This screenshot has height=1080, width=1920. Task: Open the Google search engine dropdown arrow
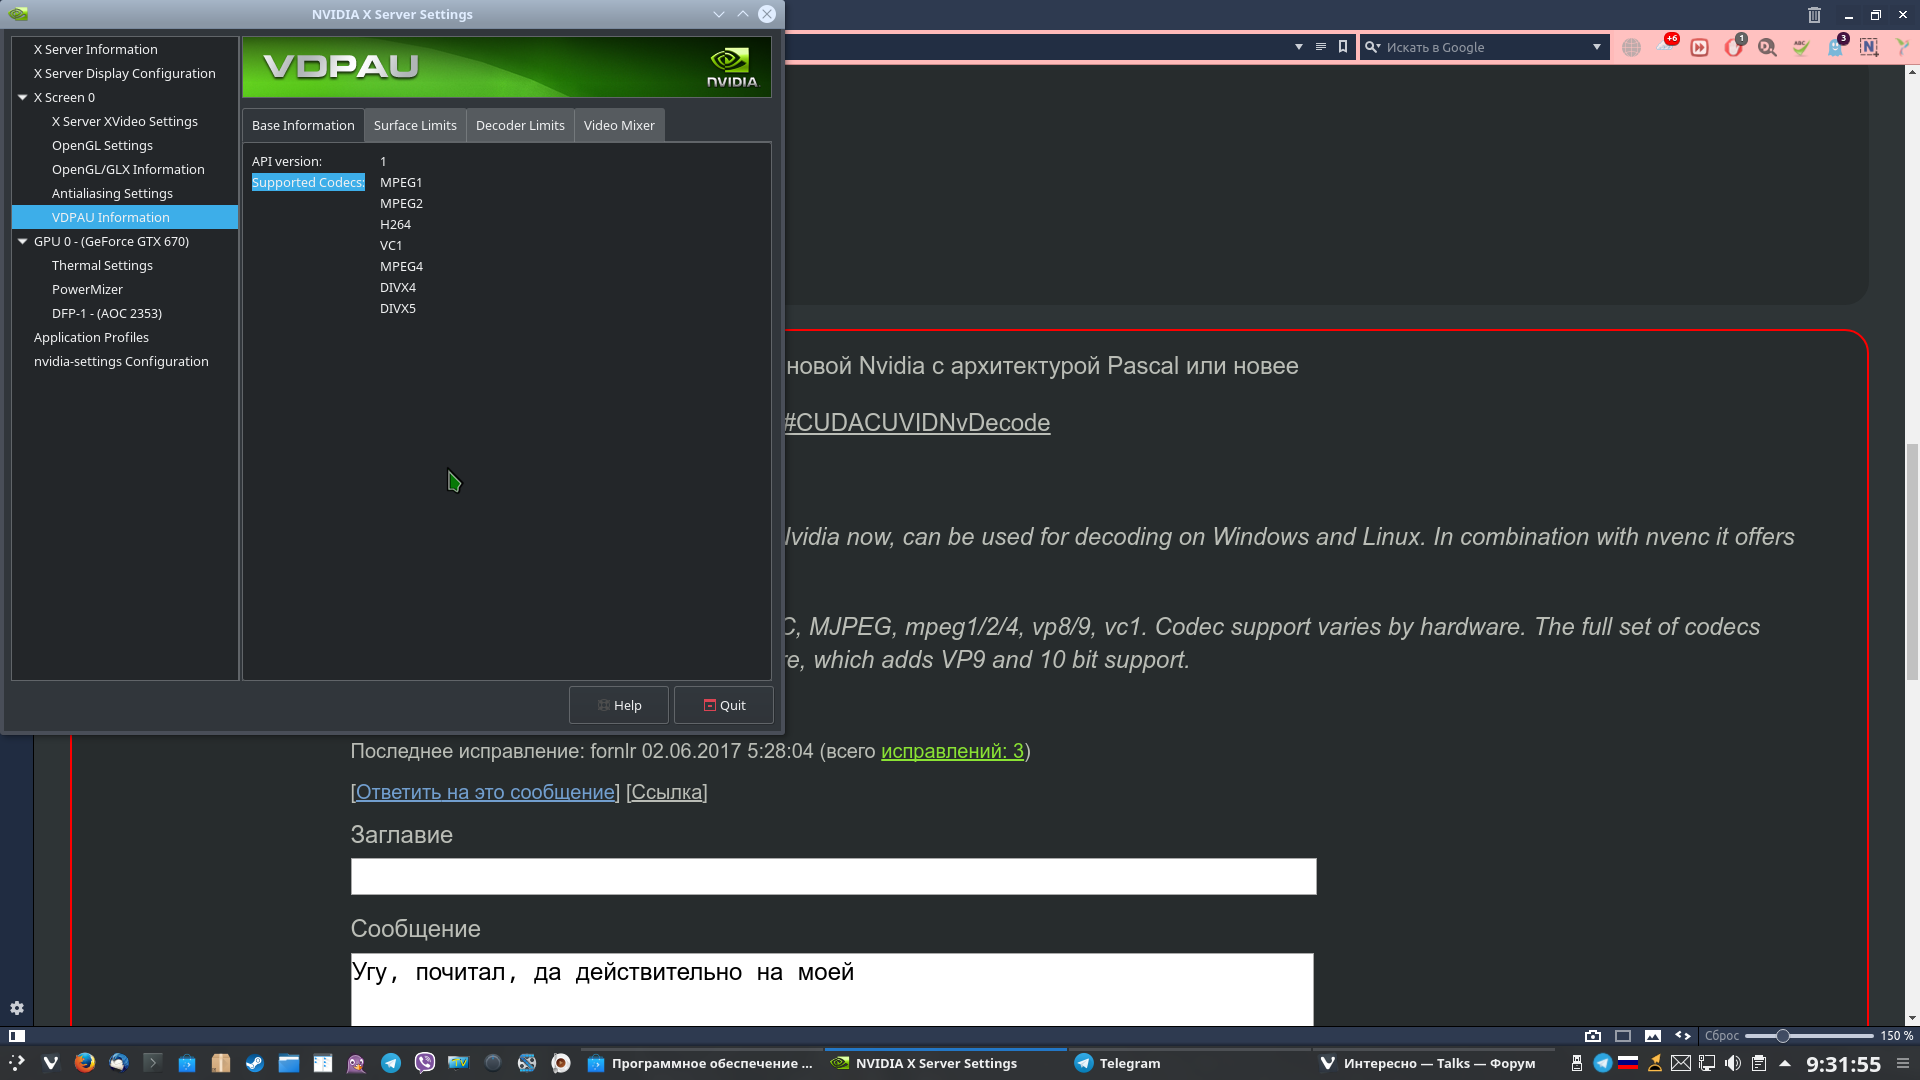[1596, 47]
